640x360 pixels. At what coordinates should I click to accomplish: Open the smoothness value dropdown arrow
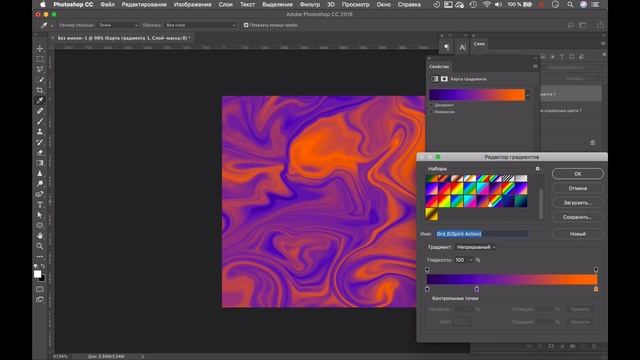click(x=471, y=260)
